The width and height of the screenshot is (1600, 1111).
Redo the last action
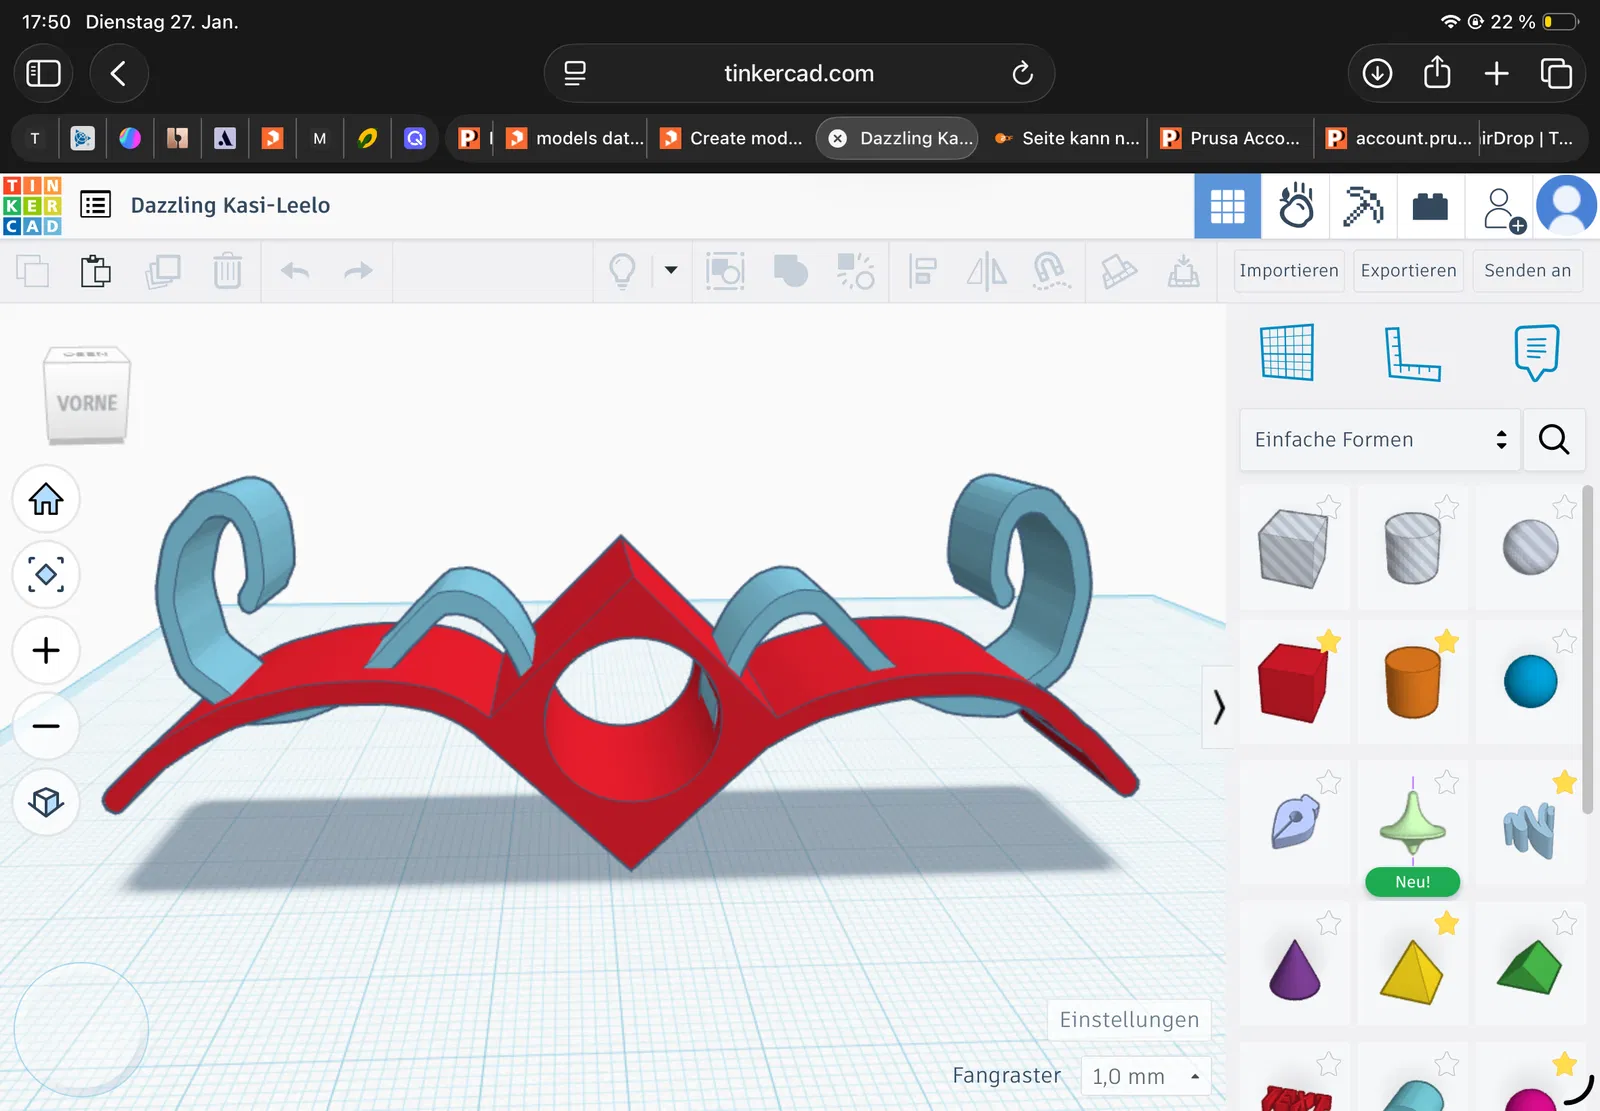358,271
